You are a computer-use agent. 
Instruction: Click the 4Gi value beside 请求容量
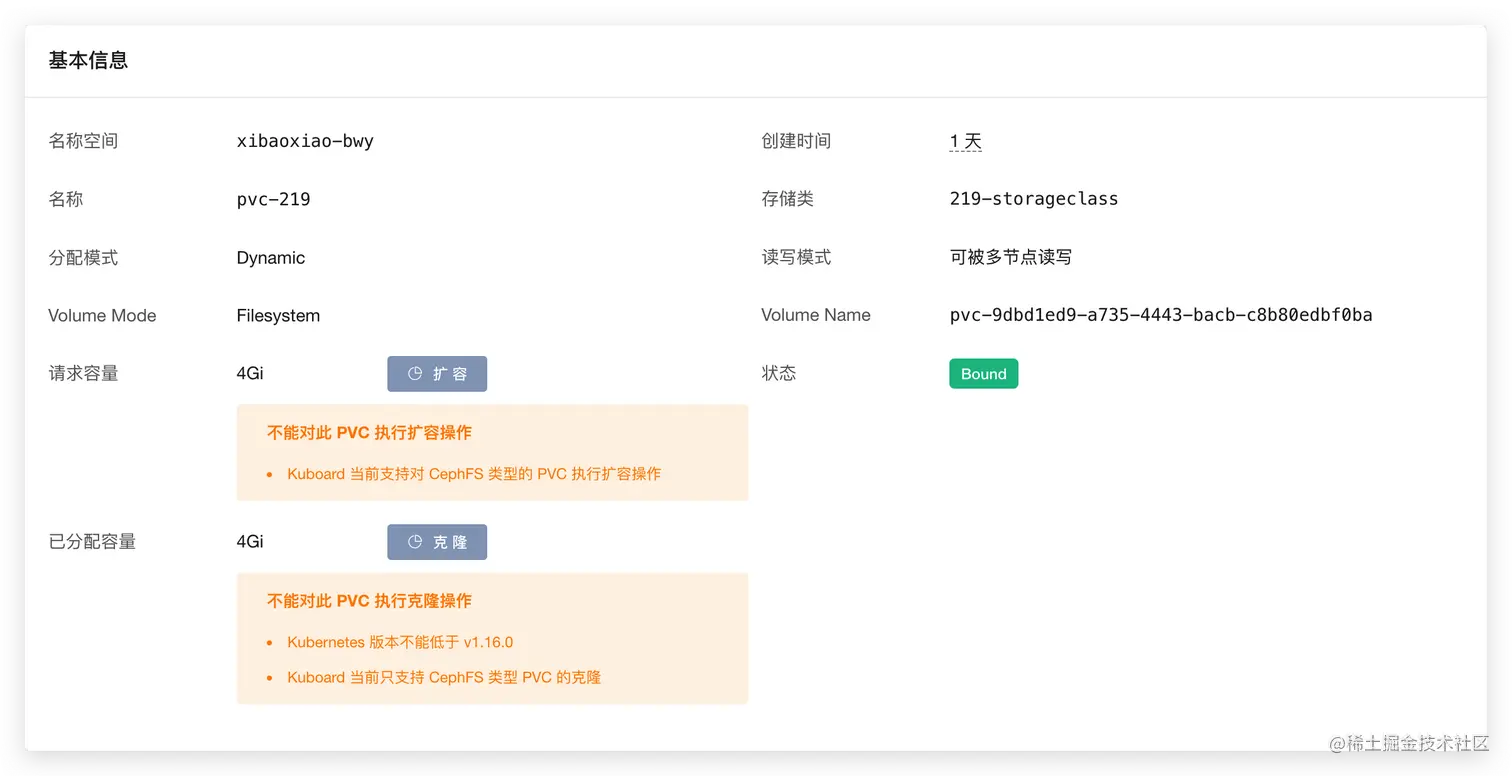(250, 373)
